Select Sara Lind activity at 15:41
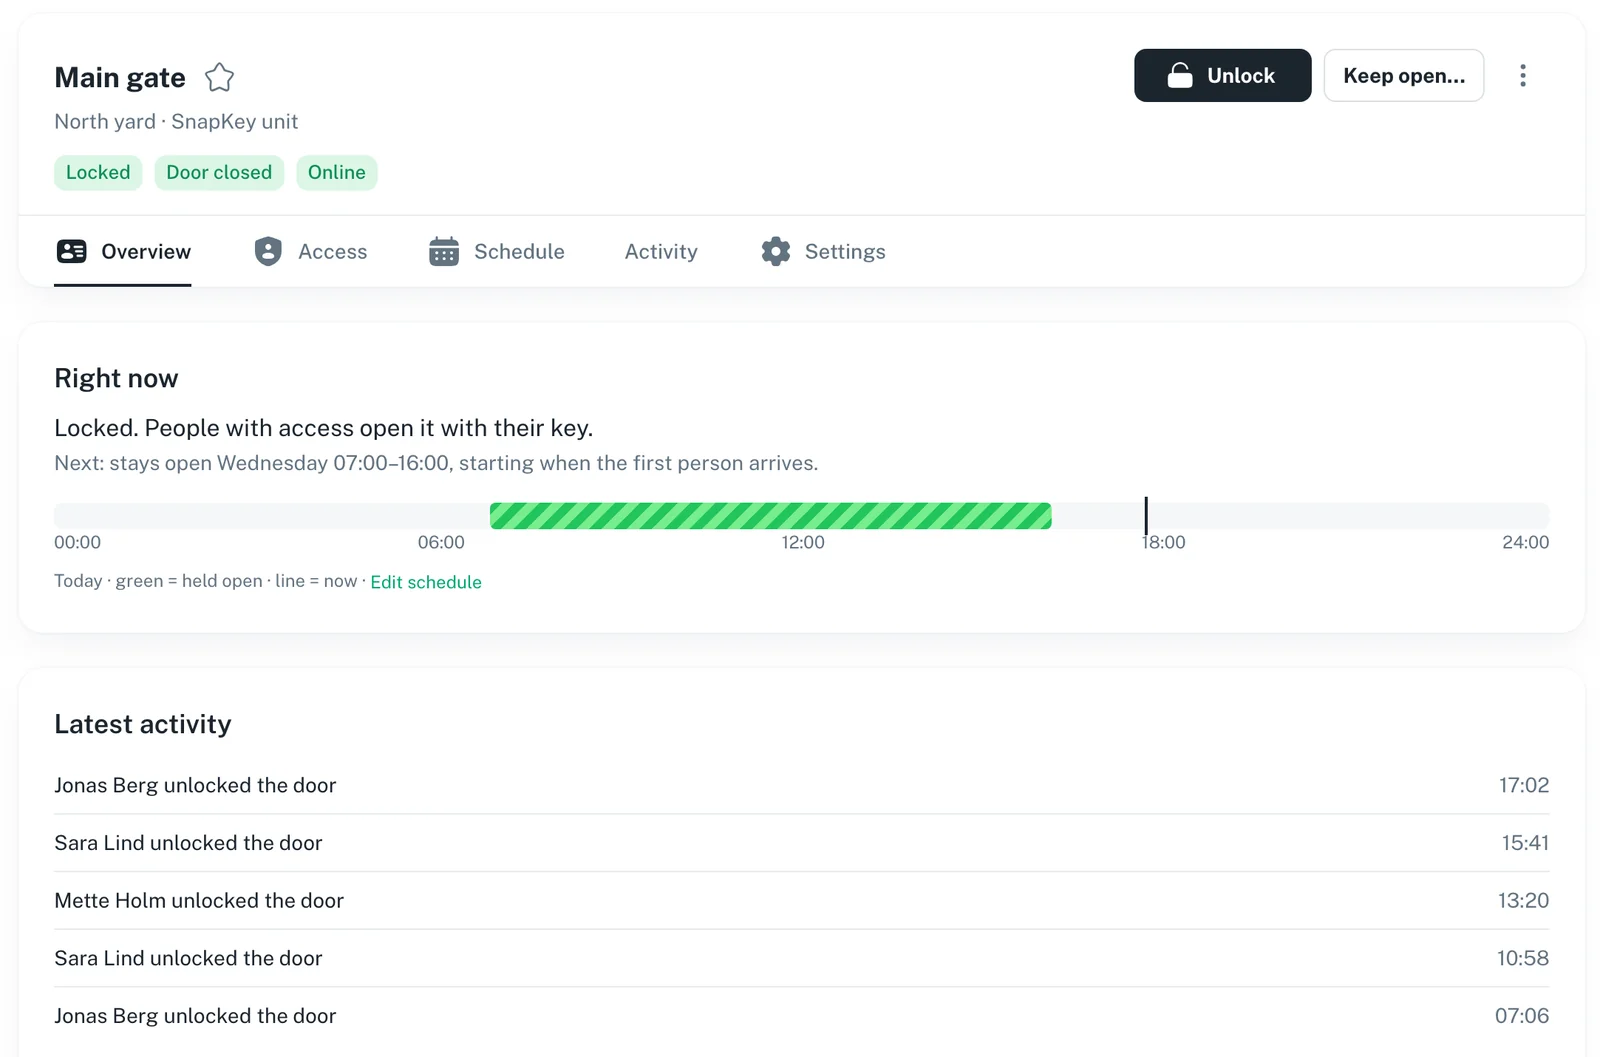Viewport: 1600px width, 1057px height. [801, 843]
